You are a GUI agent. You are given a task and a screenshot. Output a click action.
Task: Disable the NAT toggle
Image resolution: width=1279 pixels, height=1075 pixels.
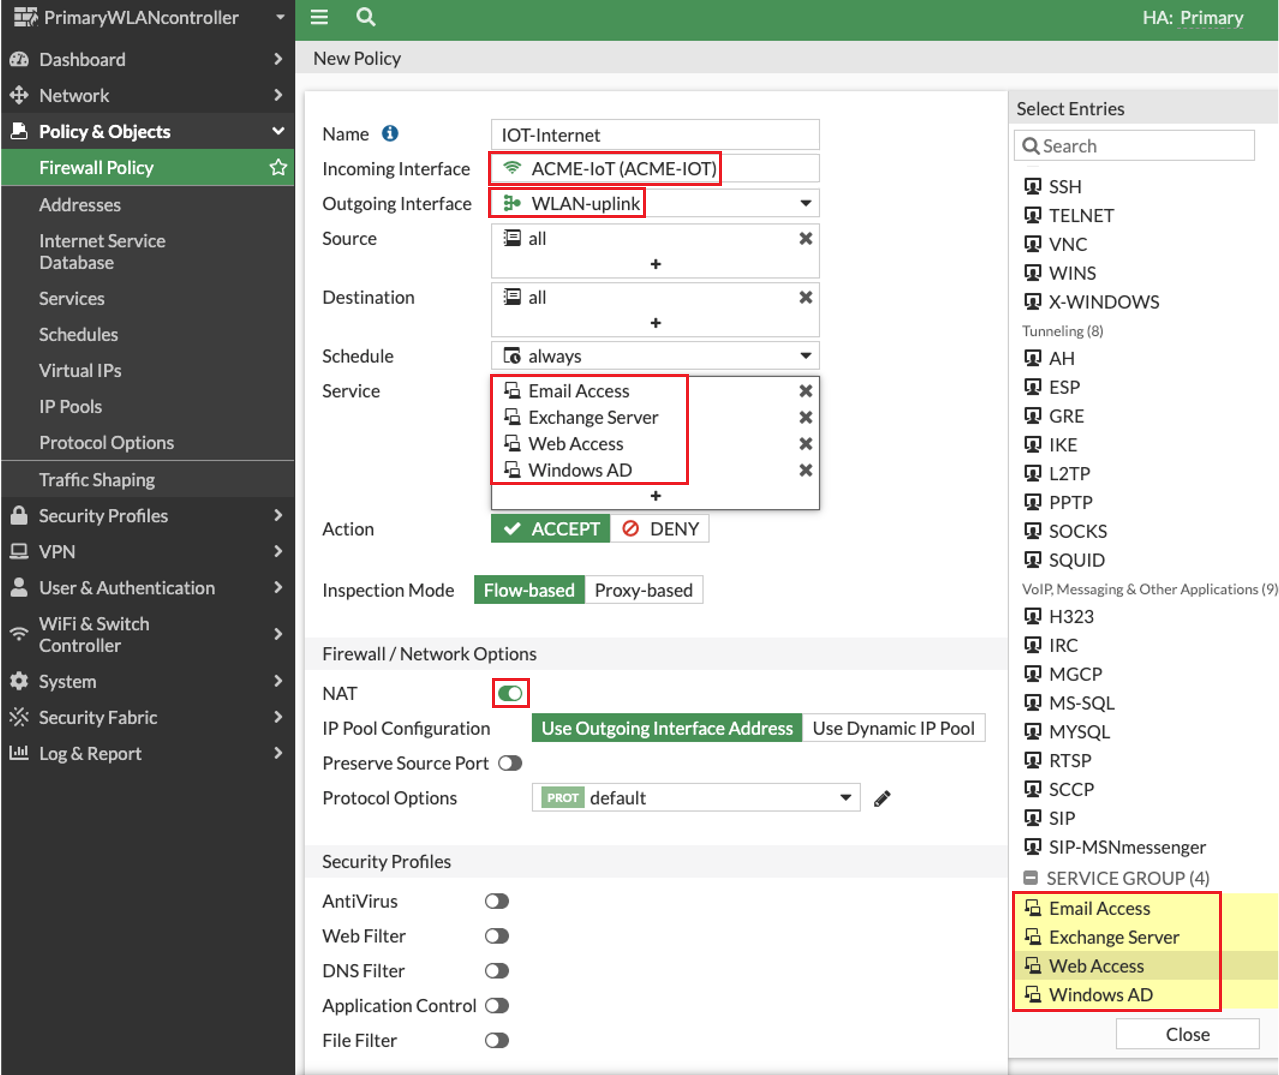[510, 693]
